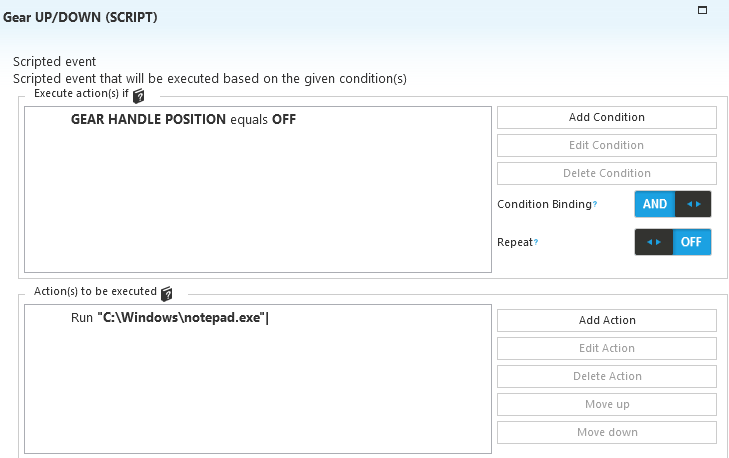Open the help book icon beside Action(s) to be executed
Image resolution: width=729 pixels, height=458 pixels.
pyautogui.click(x=166, y=294)
